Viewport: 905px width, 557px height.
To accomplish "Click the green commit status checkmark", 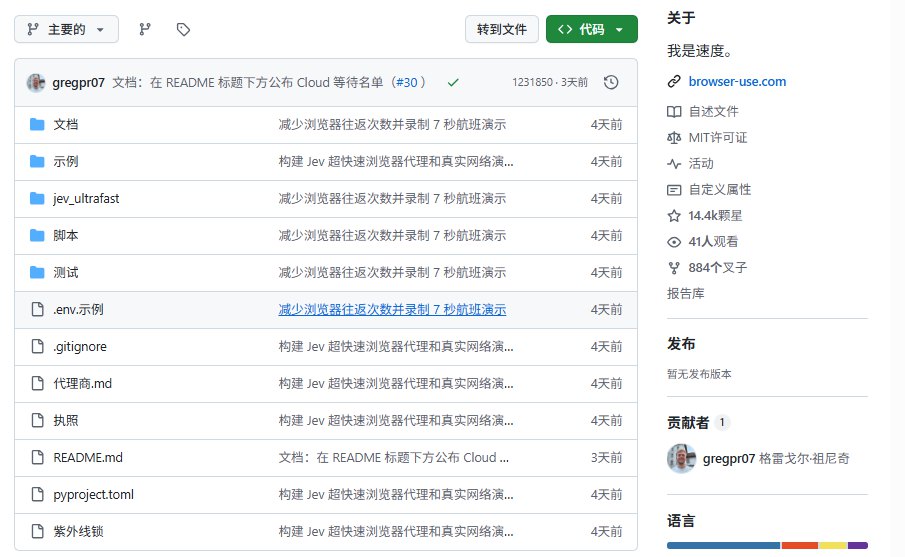I will click(x=453, y=83).
